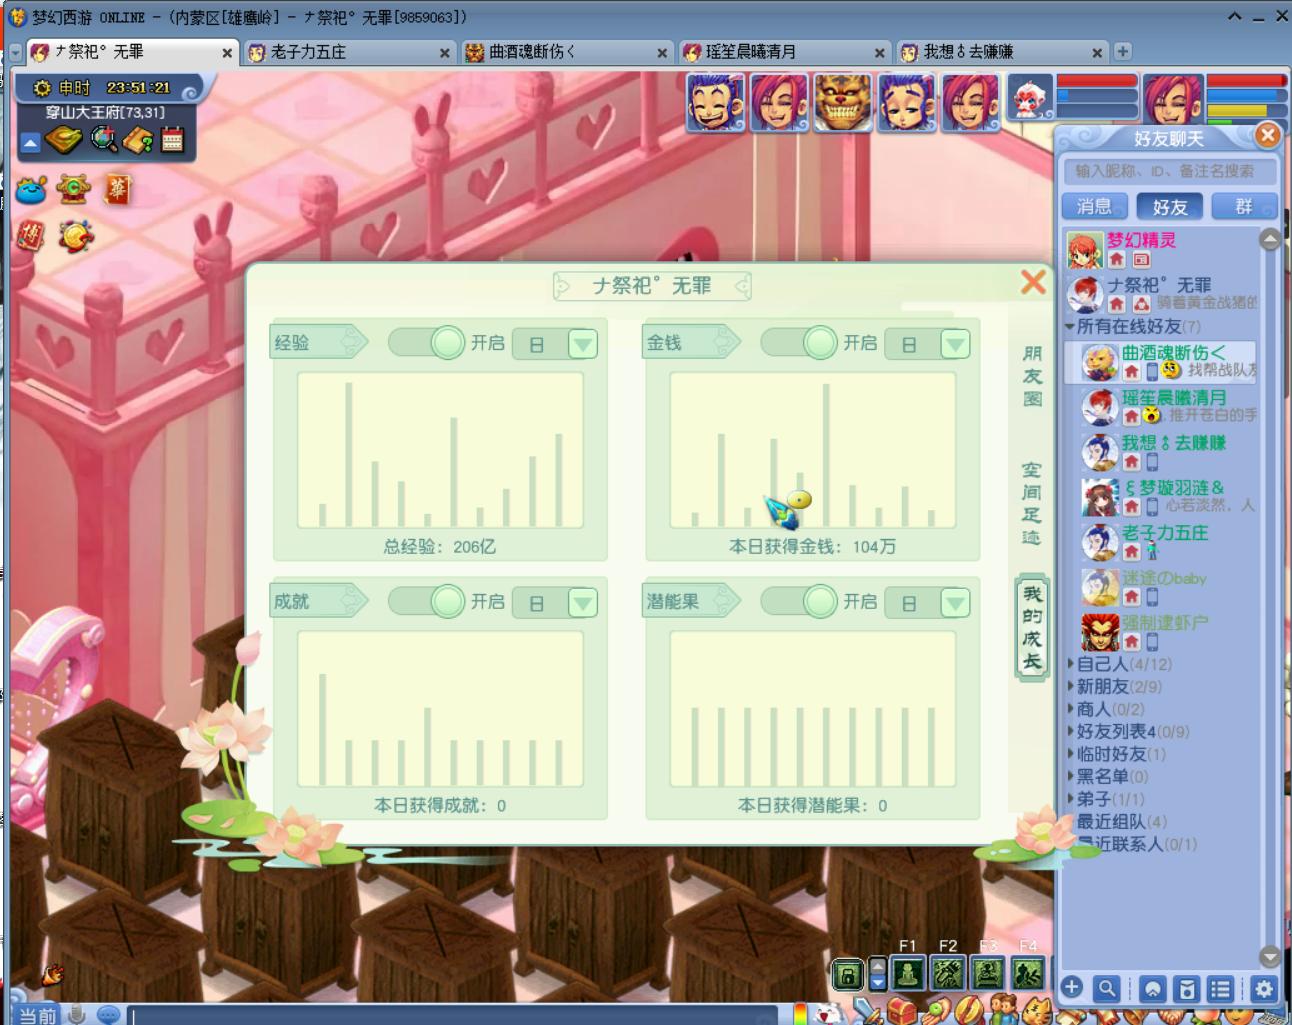Toggle the 成就 开启 switch
The height and width of the screenshot is (1025, 1292).
coord(427,601)
